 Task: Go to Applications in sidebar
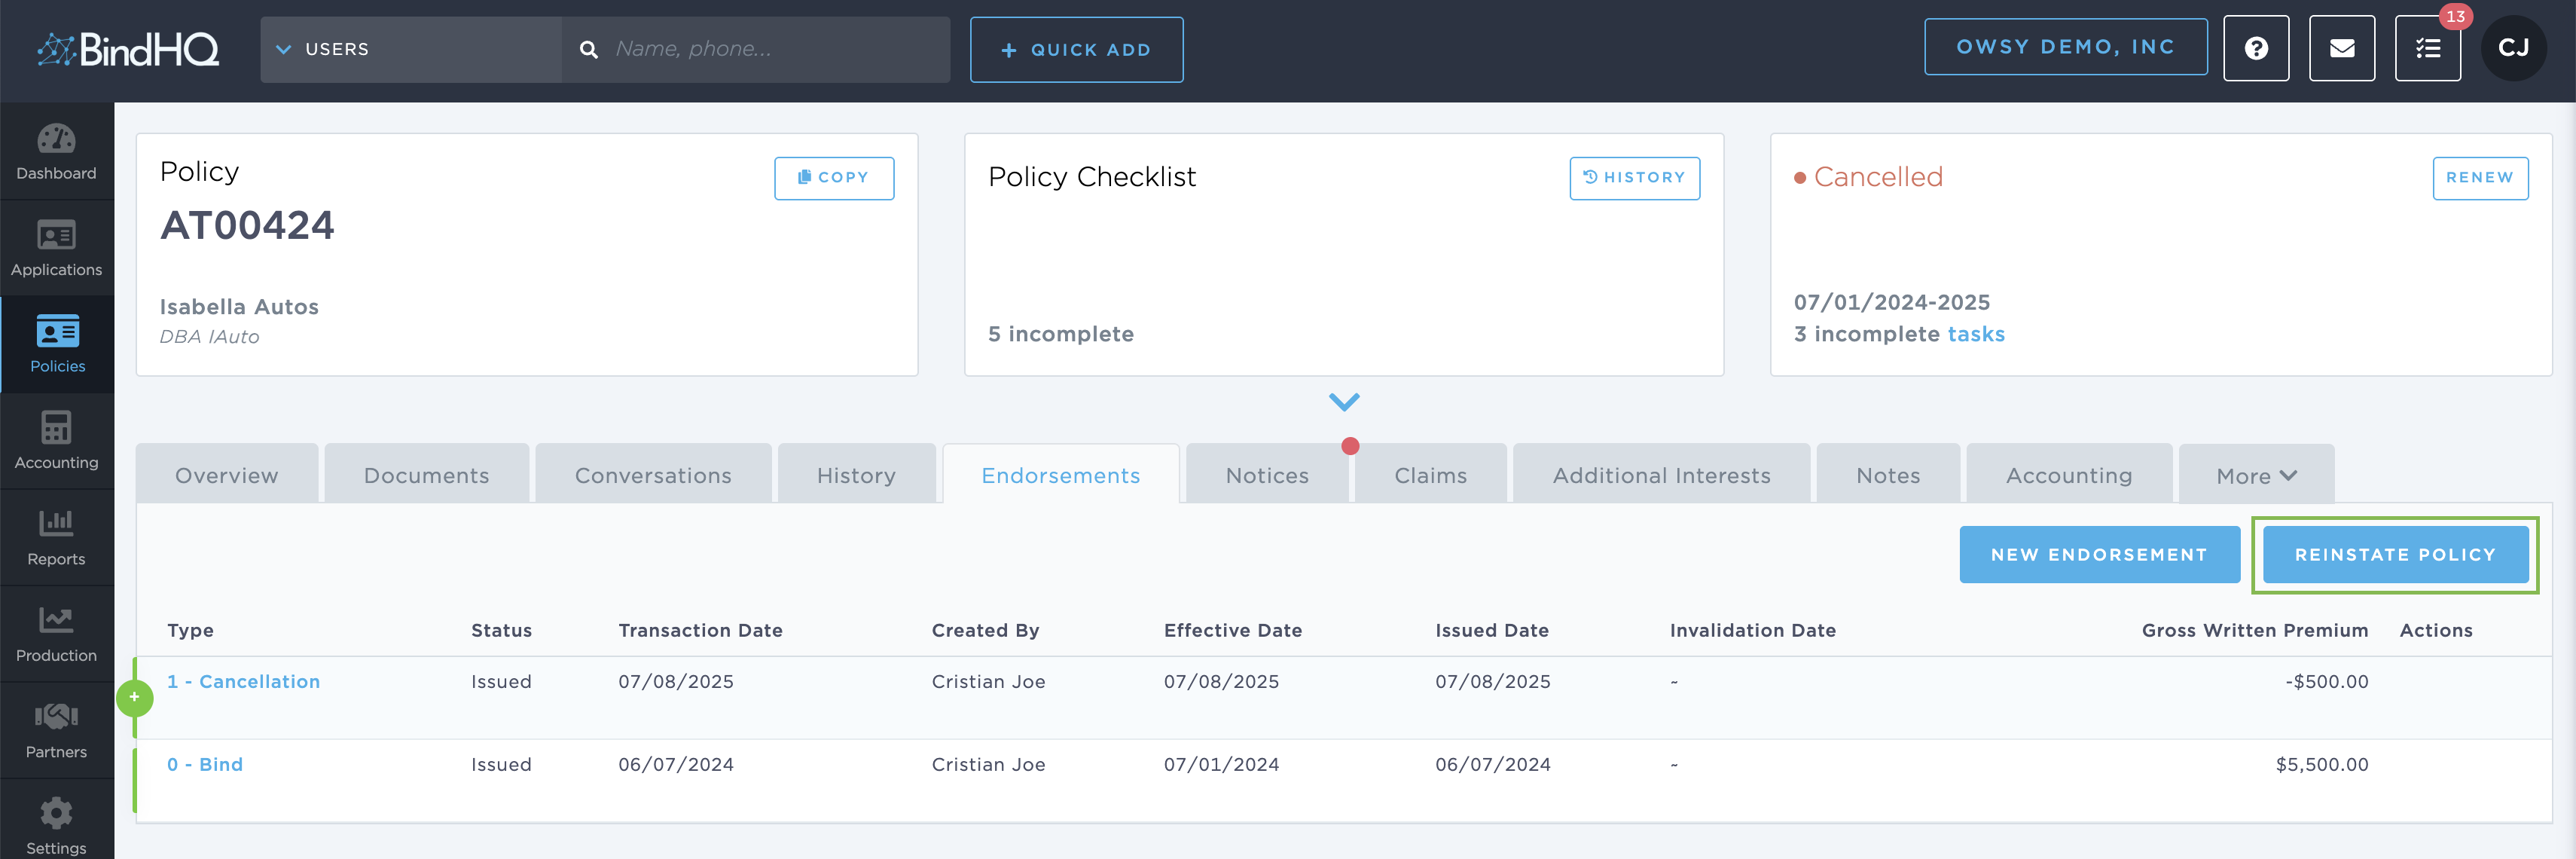[56, 248]
